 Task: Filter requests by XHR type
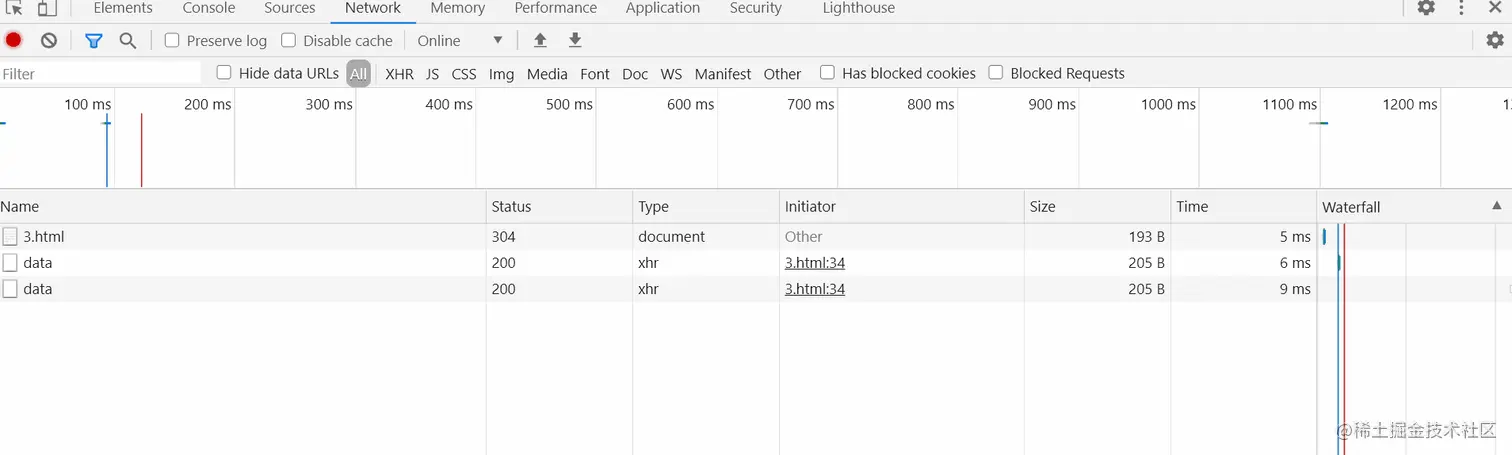[x=399, y=73]
